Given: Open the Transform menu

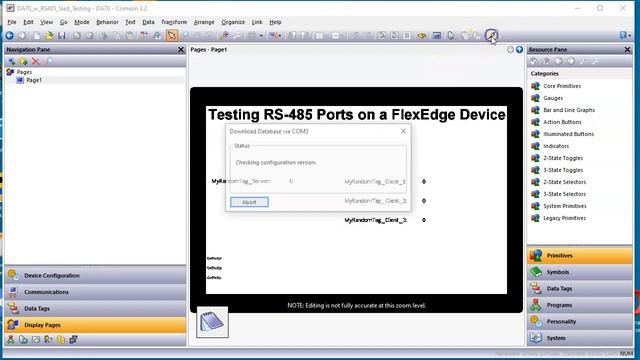Looking at the screenshot, I should 174,22.
